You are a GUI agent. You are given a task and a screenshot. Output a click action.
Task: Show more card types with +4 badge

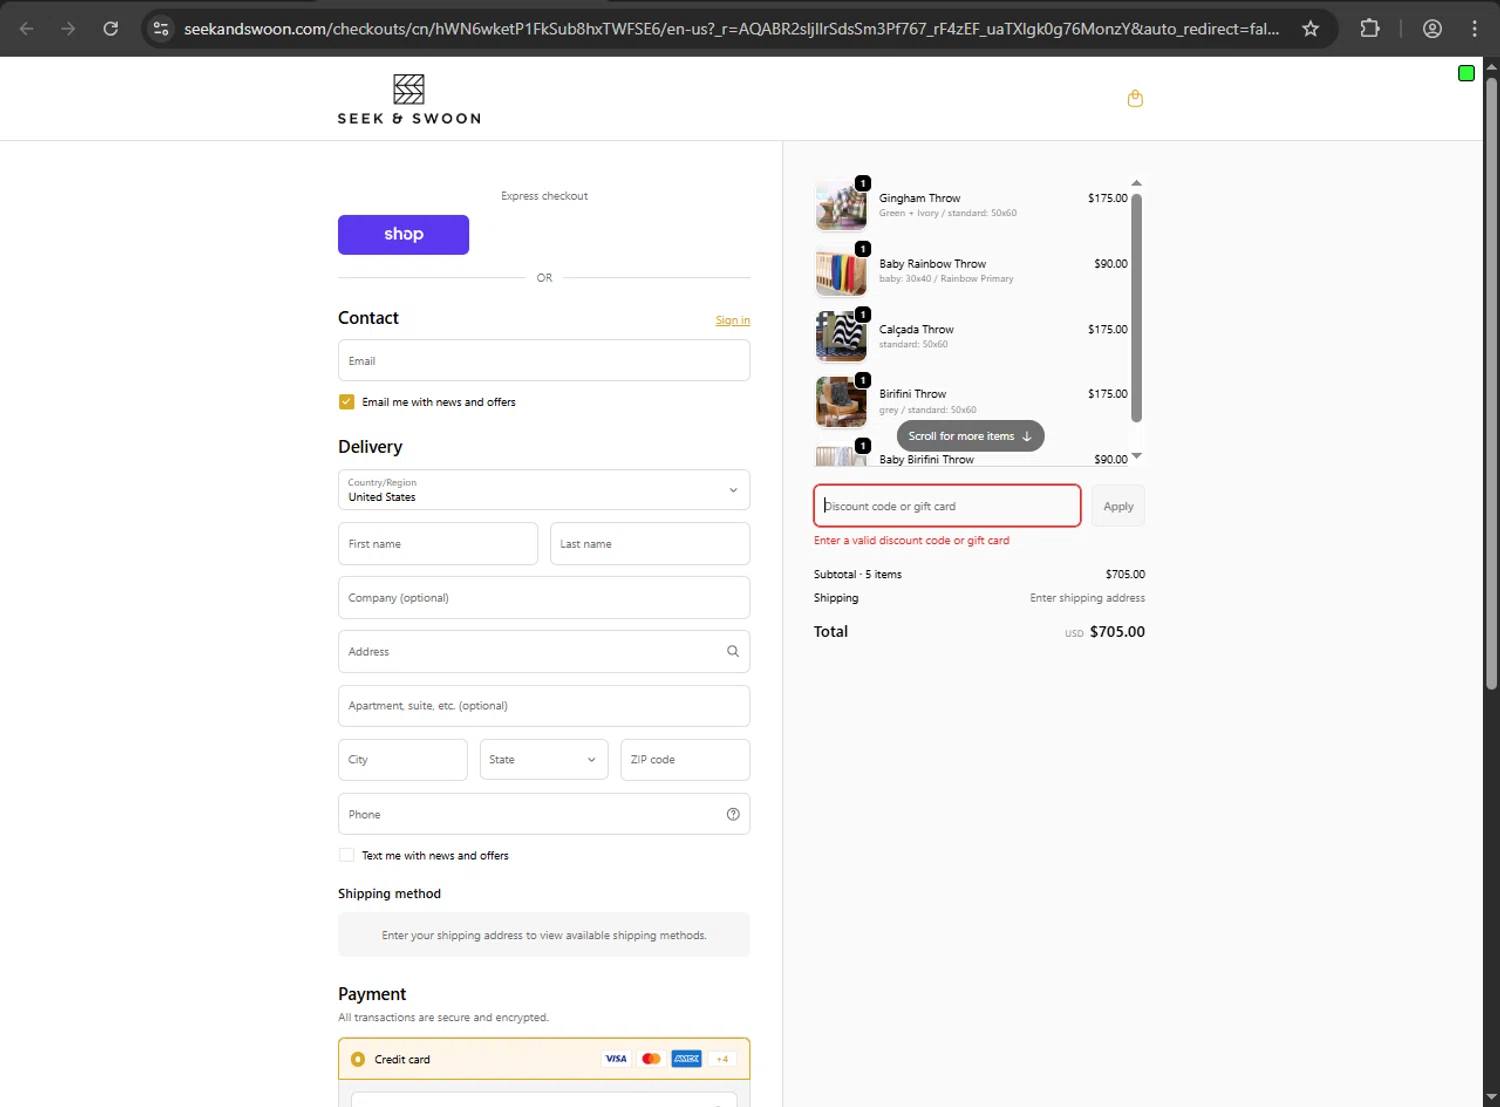click(x=722, y=1059)
